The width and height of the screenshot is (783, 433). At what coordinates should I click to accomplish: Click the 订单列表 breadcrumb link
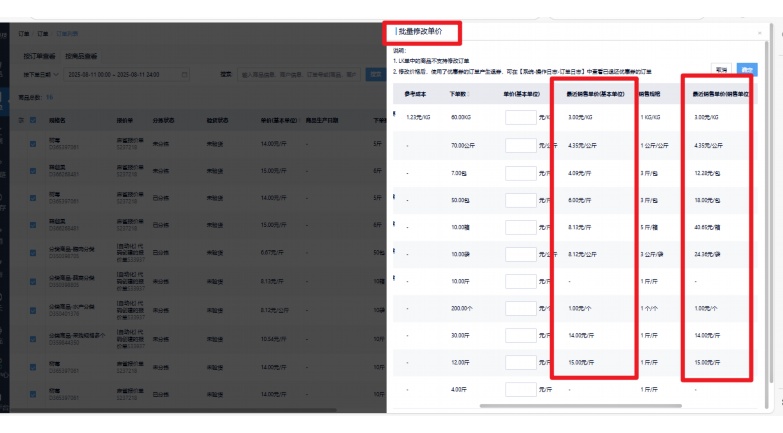click(x=67, y=33)
